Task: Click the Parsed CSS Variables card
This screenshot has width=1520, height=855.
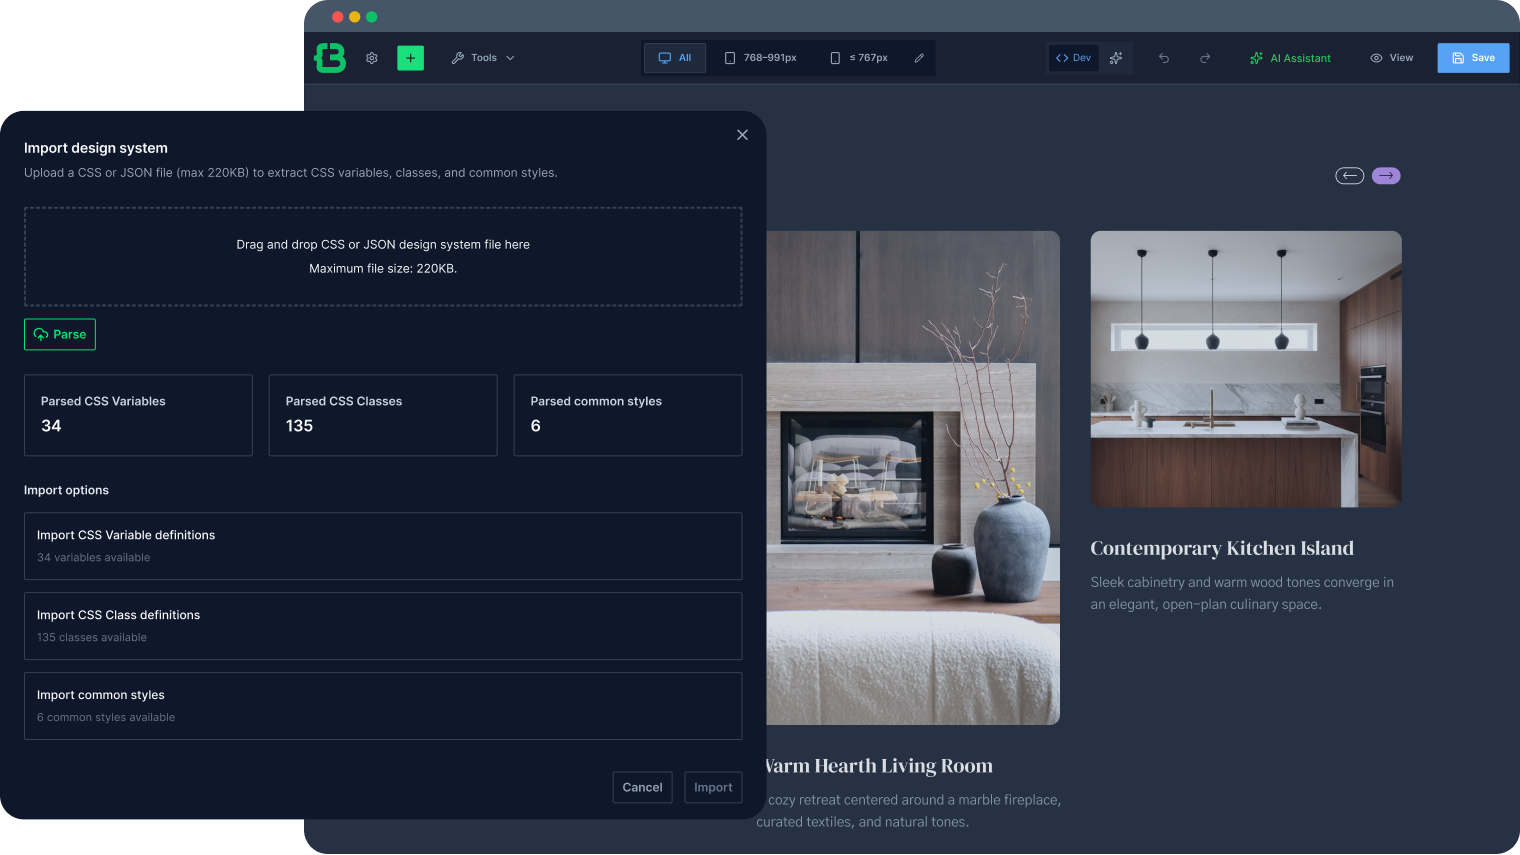Action: point(138,415)
